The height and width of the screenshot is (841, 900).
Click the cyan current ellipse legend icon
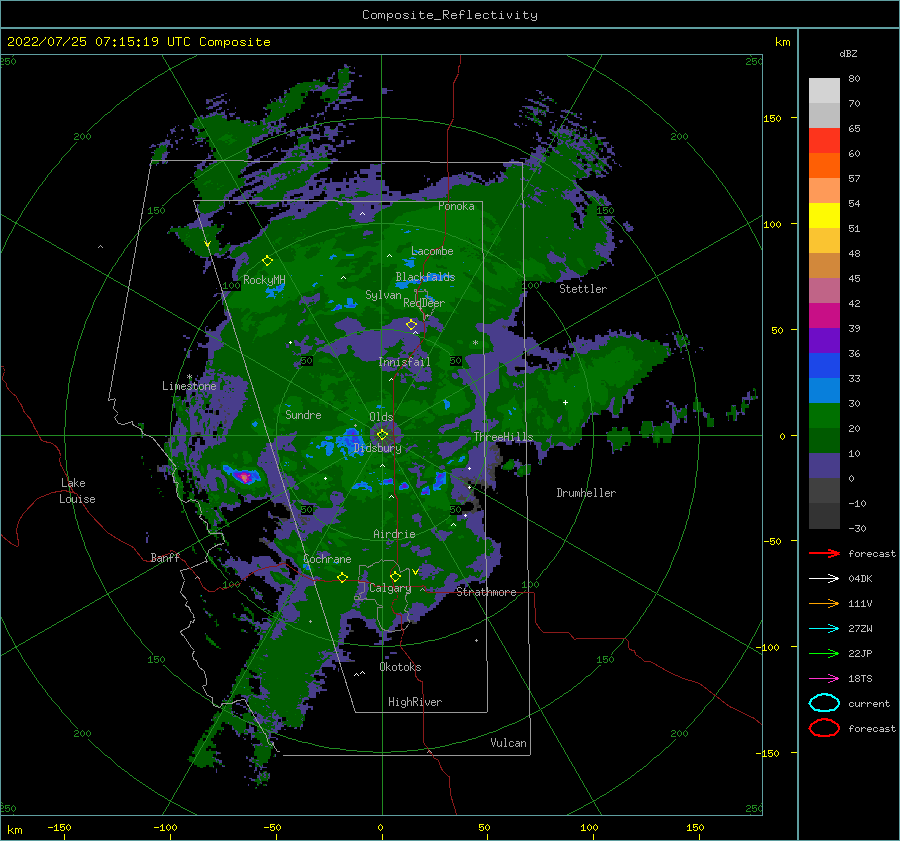point(824,703)
